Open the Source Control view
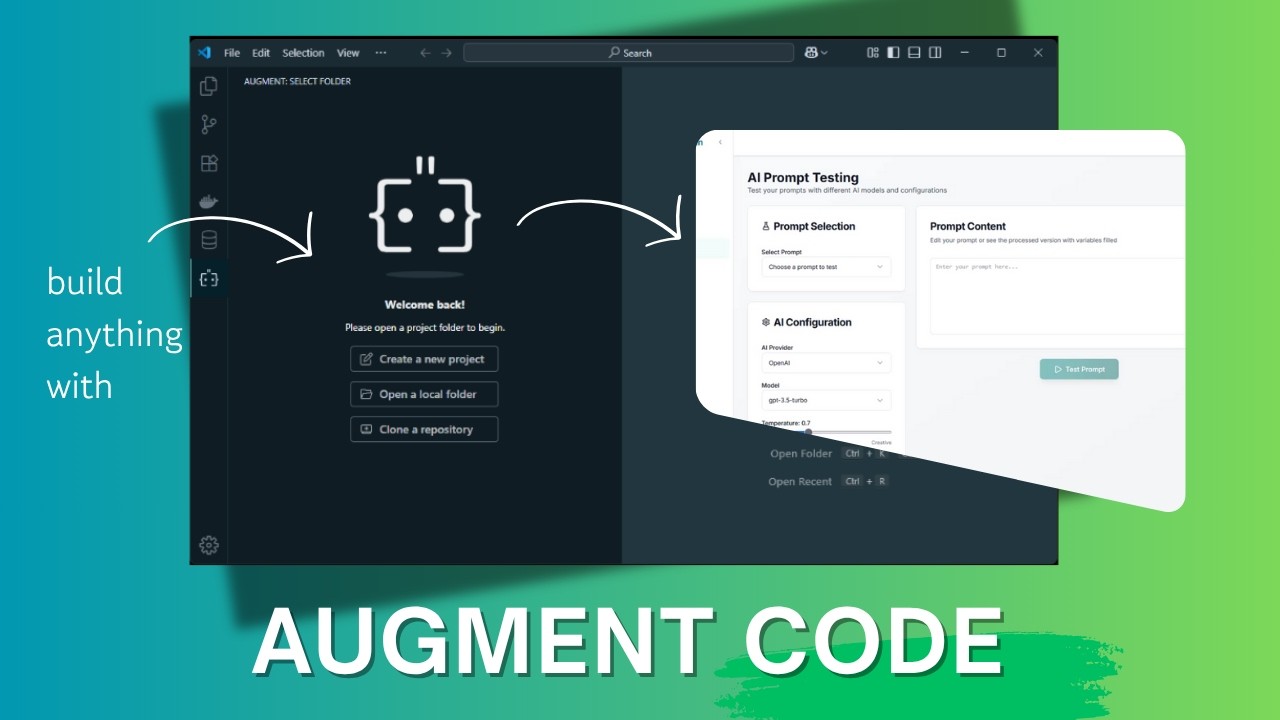Image resolution: width=1280 pixels, height=720 pixels. coord(209,125)
